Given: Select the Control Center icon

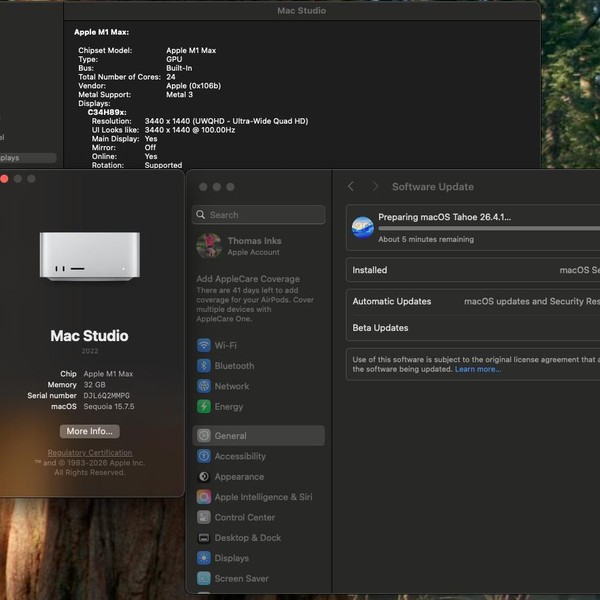Looking at the screenshot, I should click(204, 517).
